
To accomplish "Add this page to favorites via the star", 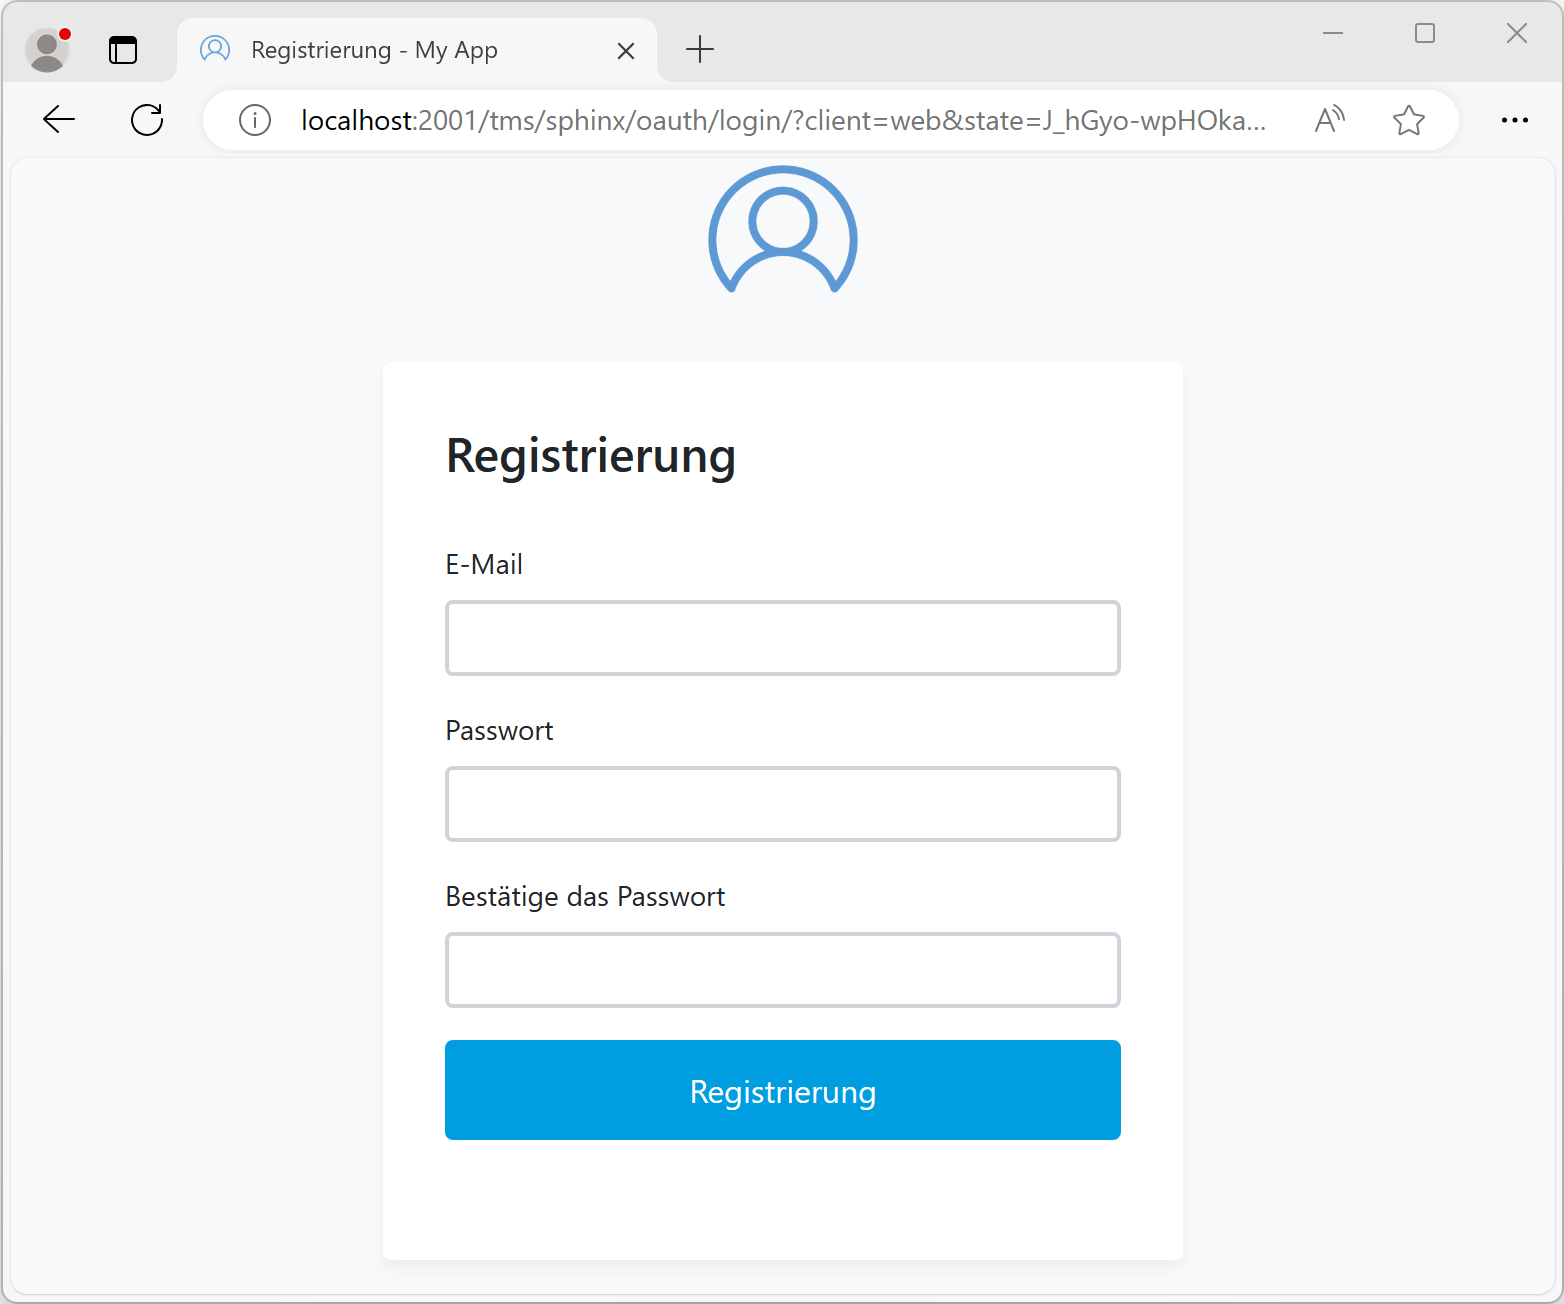I will pyautogui.click(x=1409, y=120).
